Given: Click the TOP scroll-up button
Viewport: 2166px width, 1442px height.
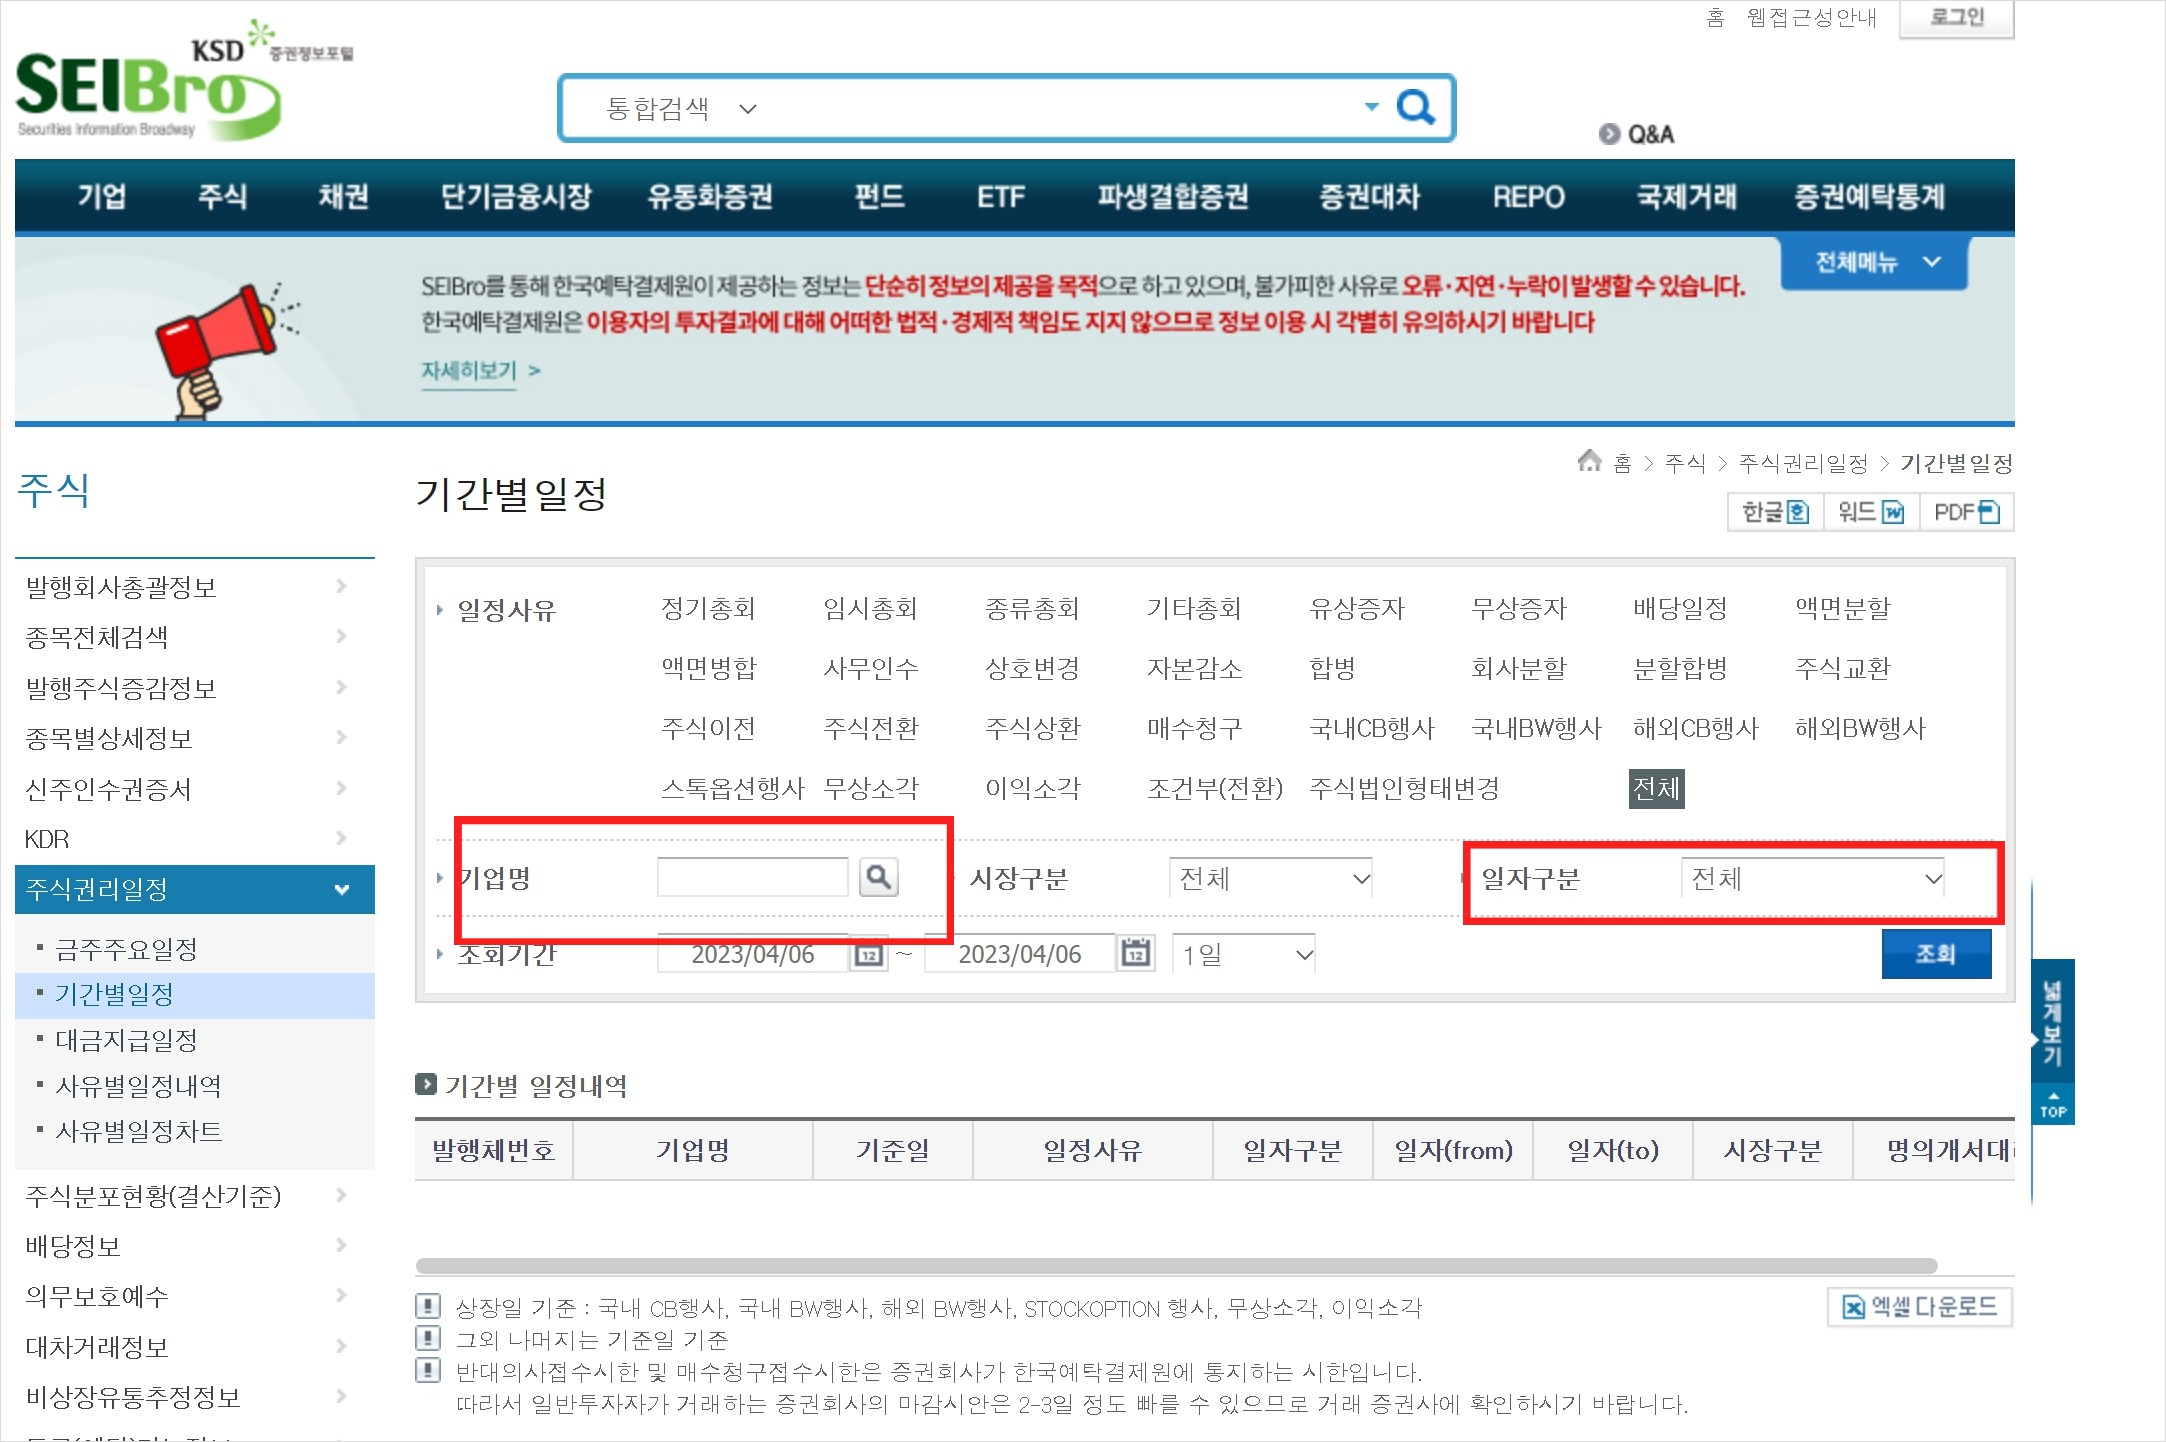Looking at the screenshot, I should (x=2052, y=1105).
